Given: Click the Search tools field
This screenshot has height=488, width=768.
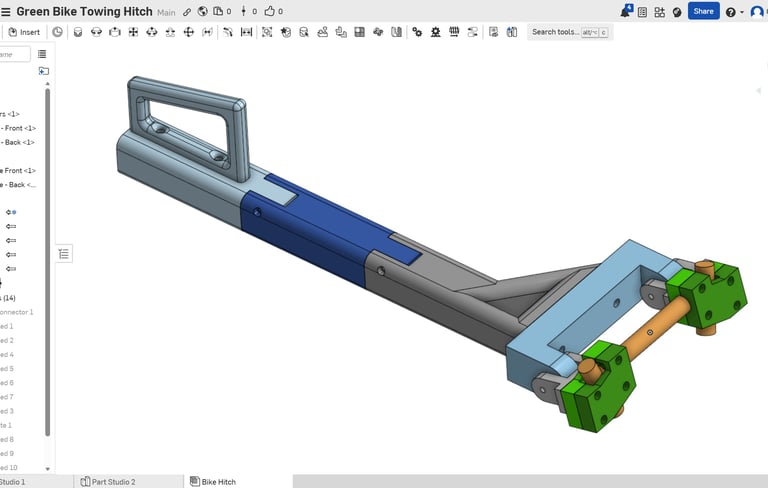Looking at the screenshot, I should point(570,32).
